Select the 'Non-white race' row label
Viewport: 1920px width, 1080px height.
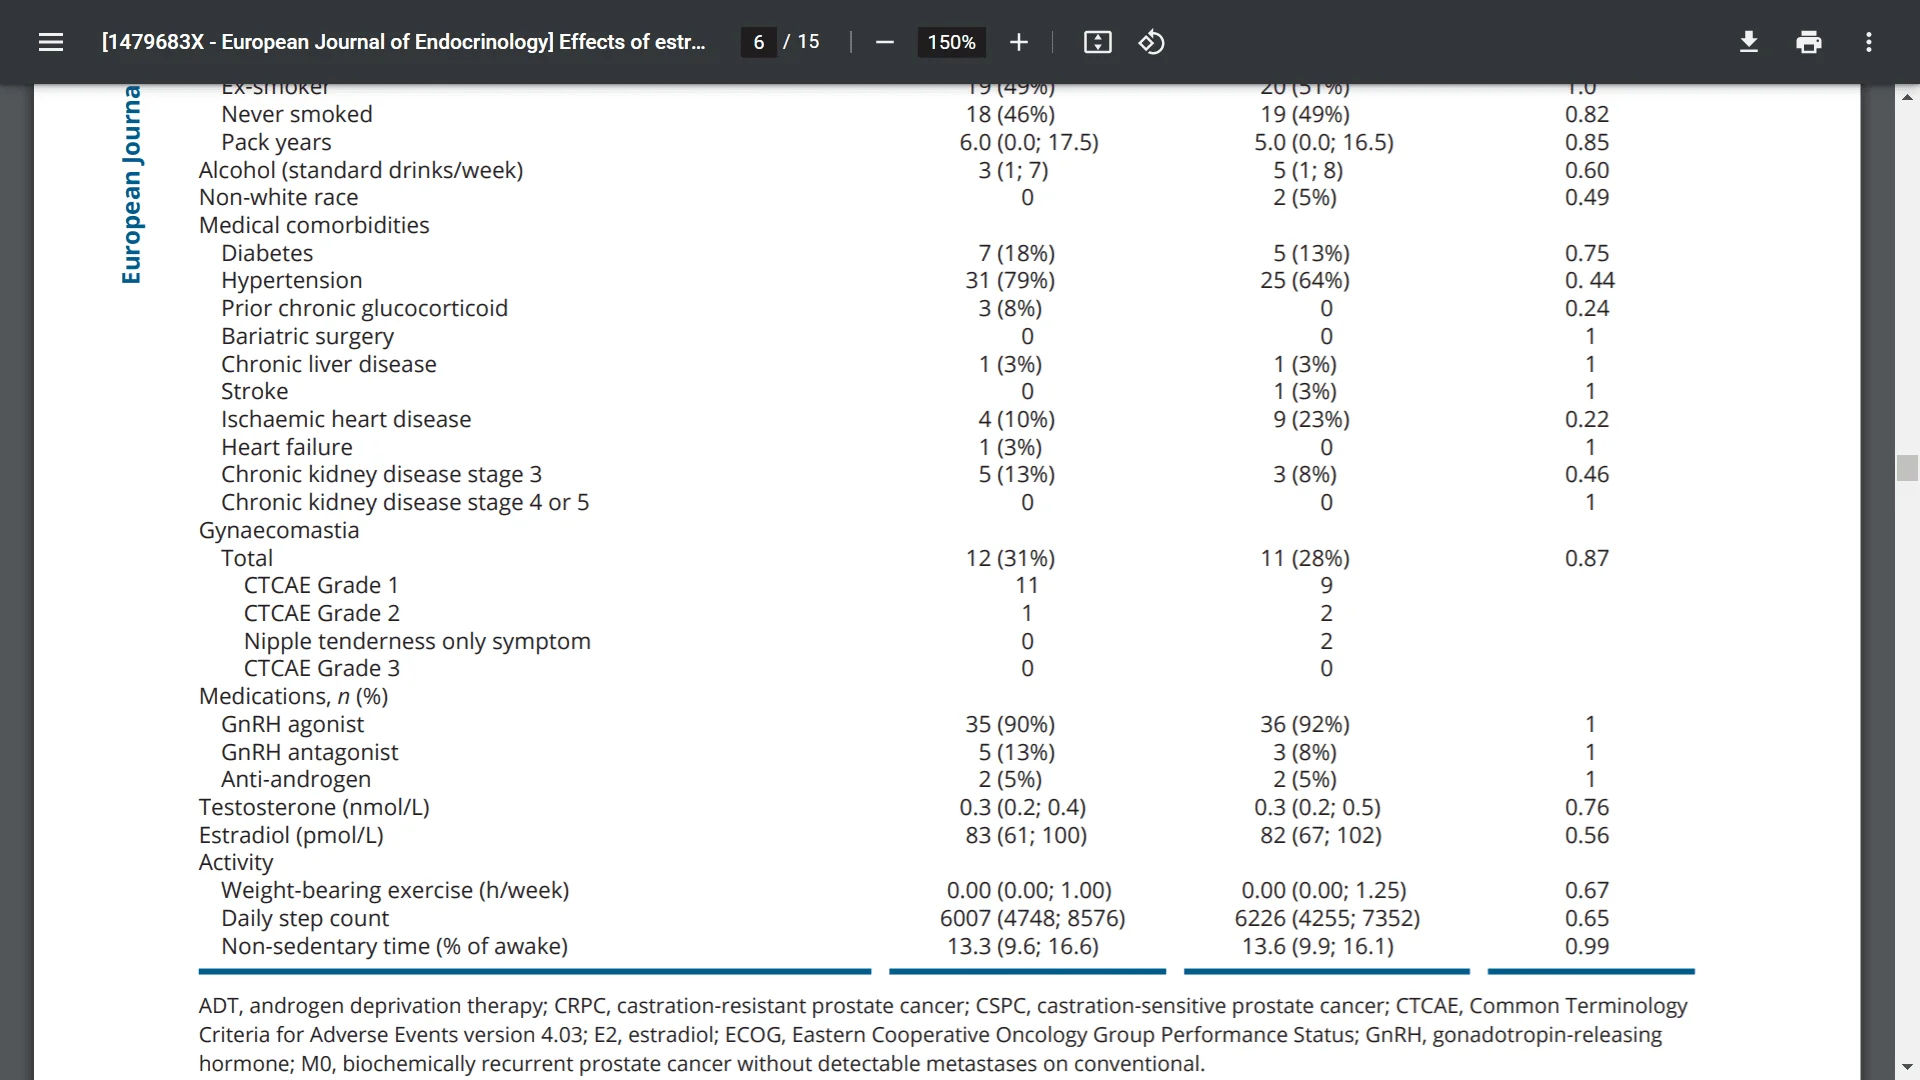click(278, 197)
